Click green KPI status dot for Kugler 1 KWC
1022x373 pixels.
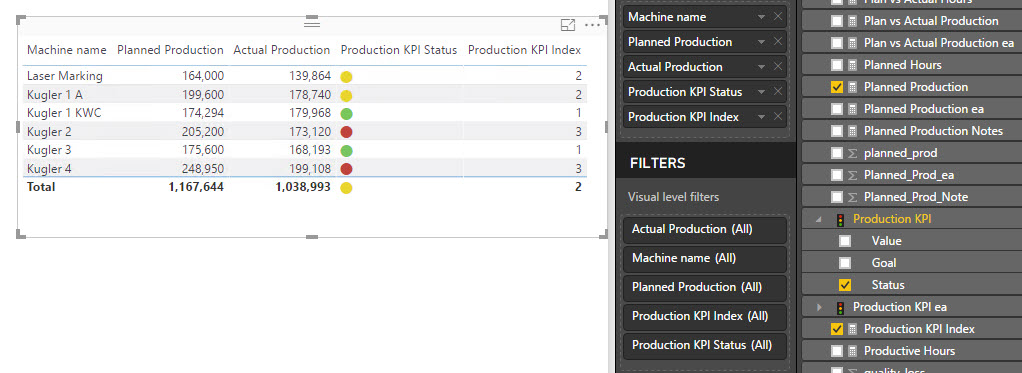pos(346,113)
